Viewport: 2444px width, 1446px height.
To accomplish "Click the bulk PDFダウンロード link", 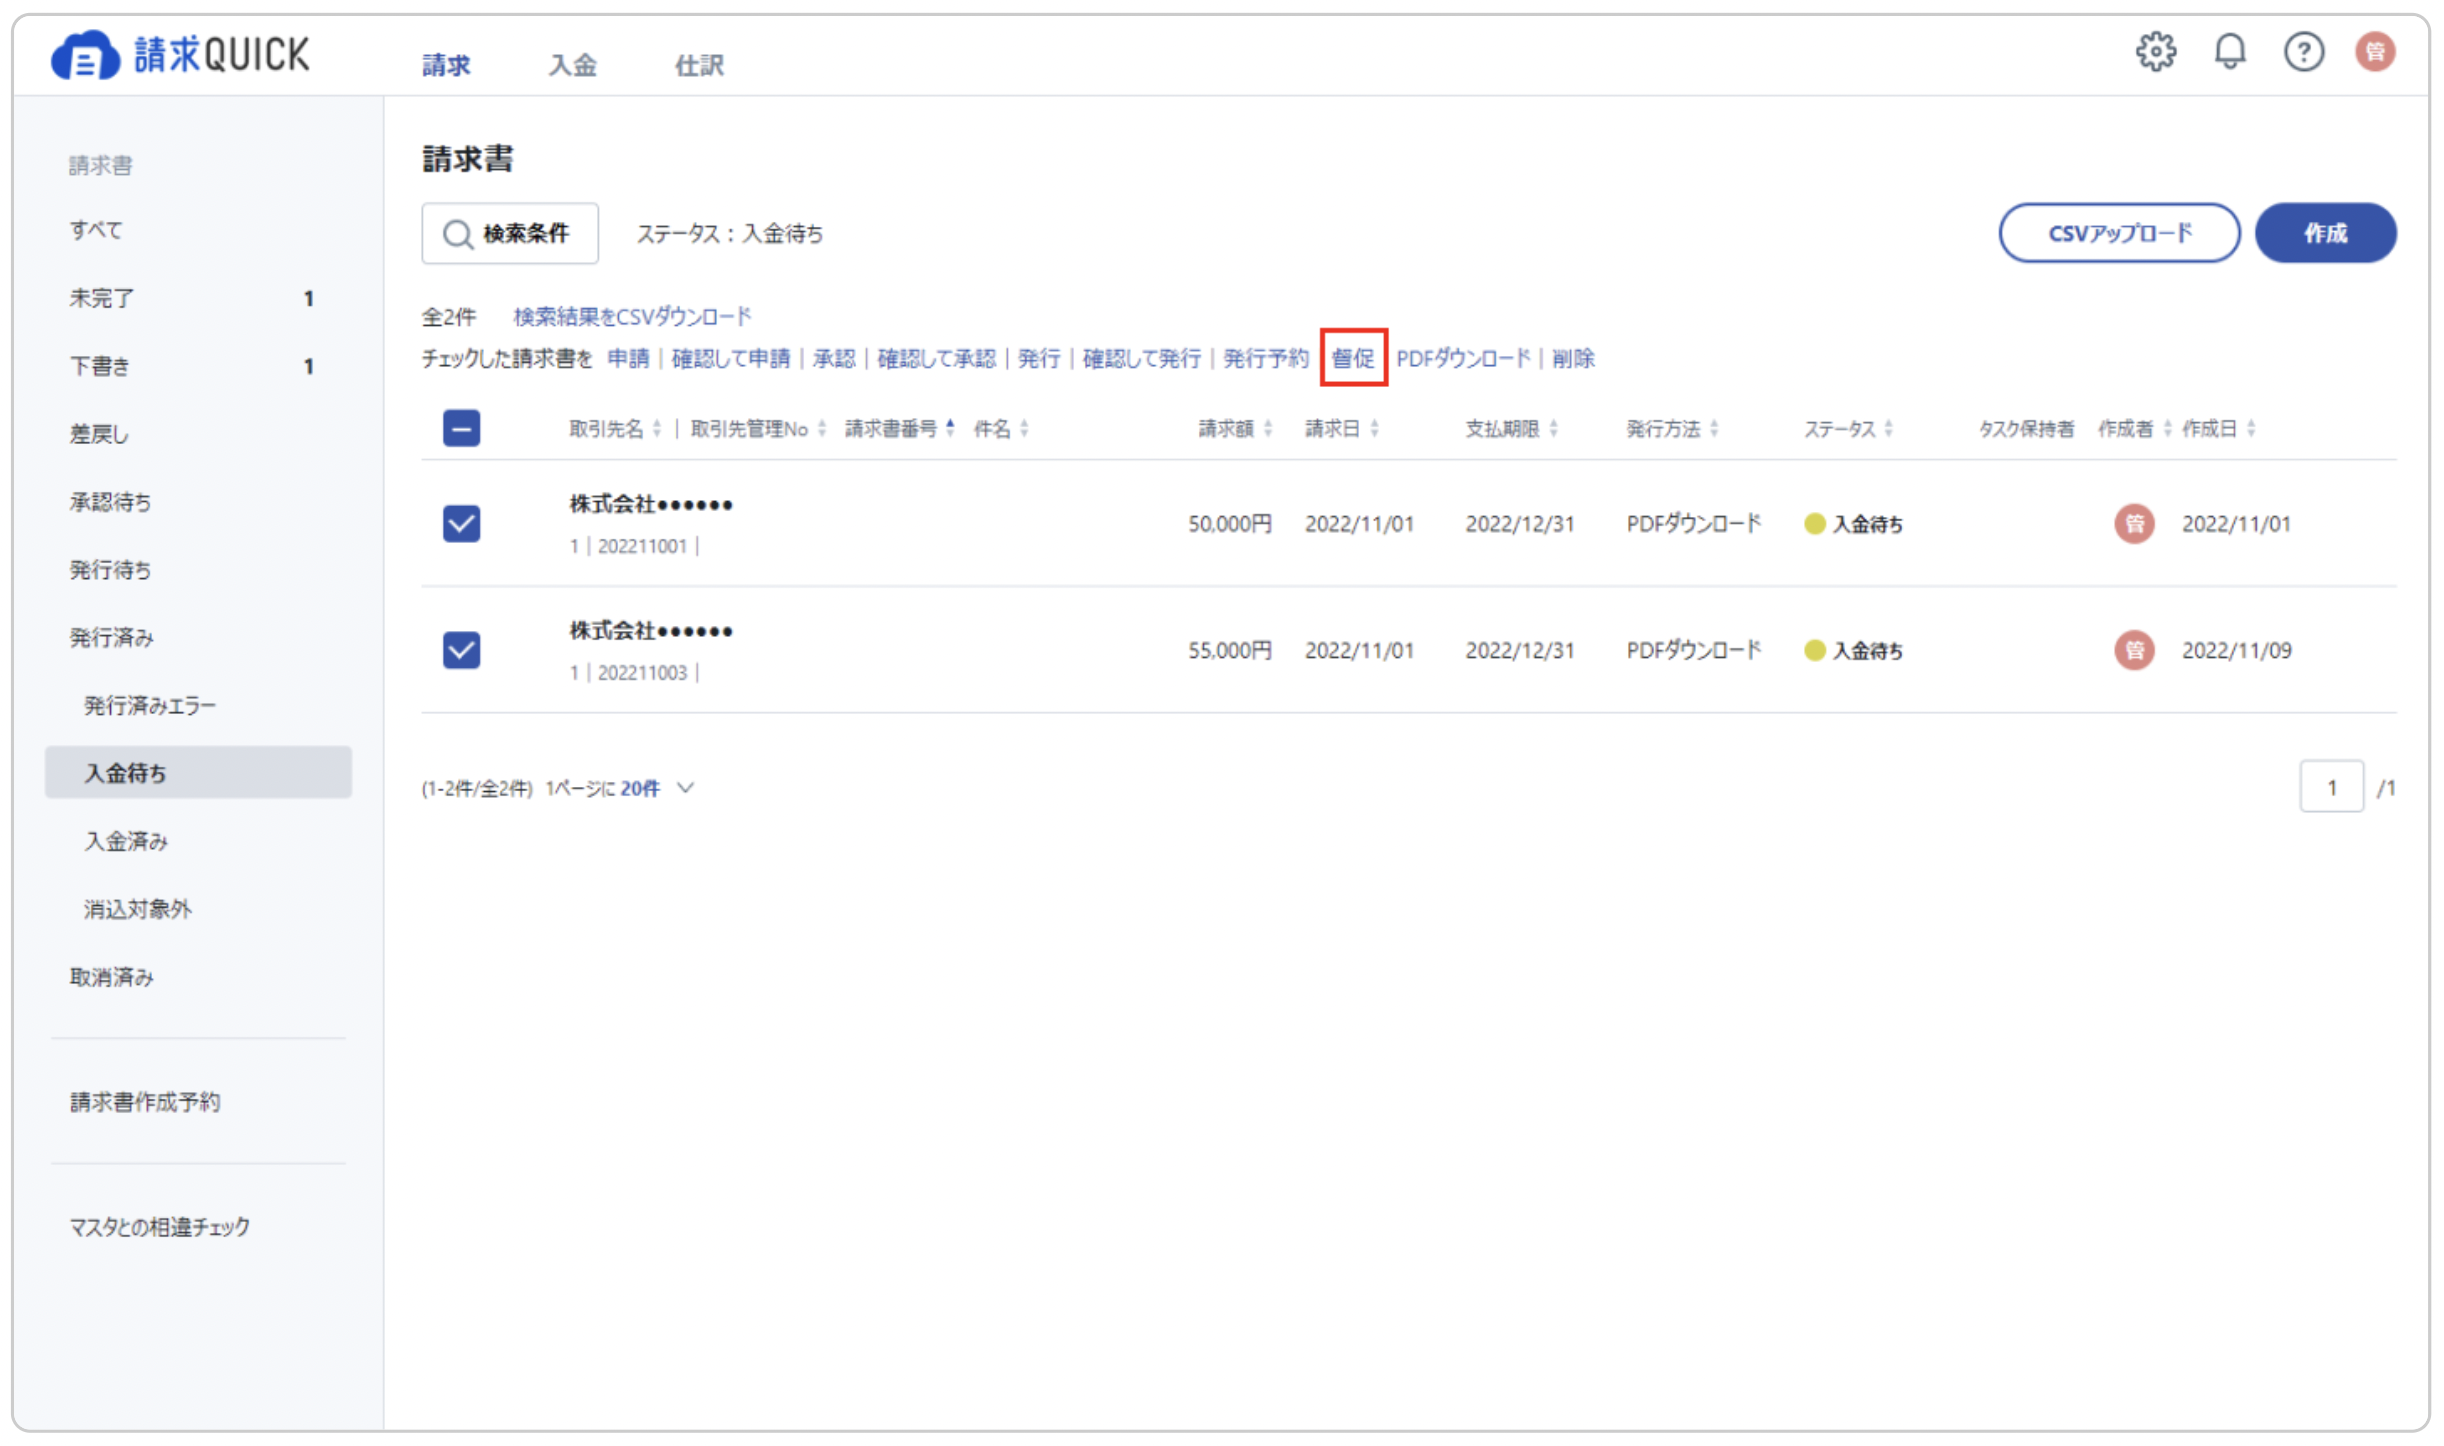I will 1463,358.
